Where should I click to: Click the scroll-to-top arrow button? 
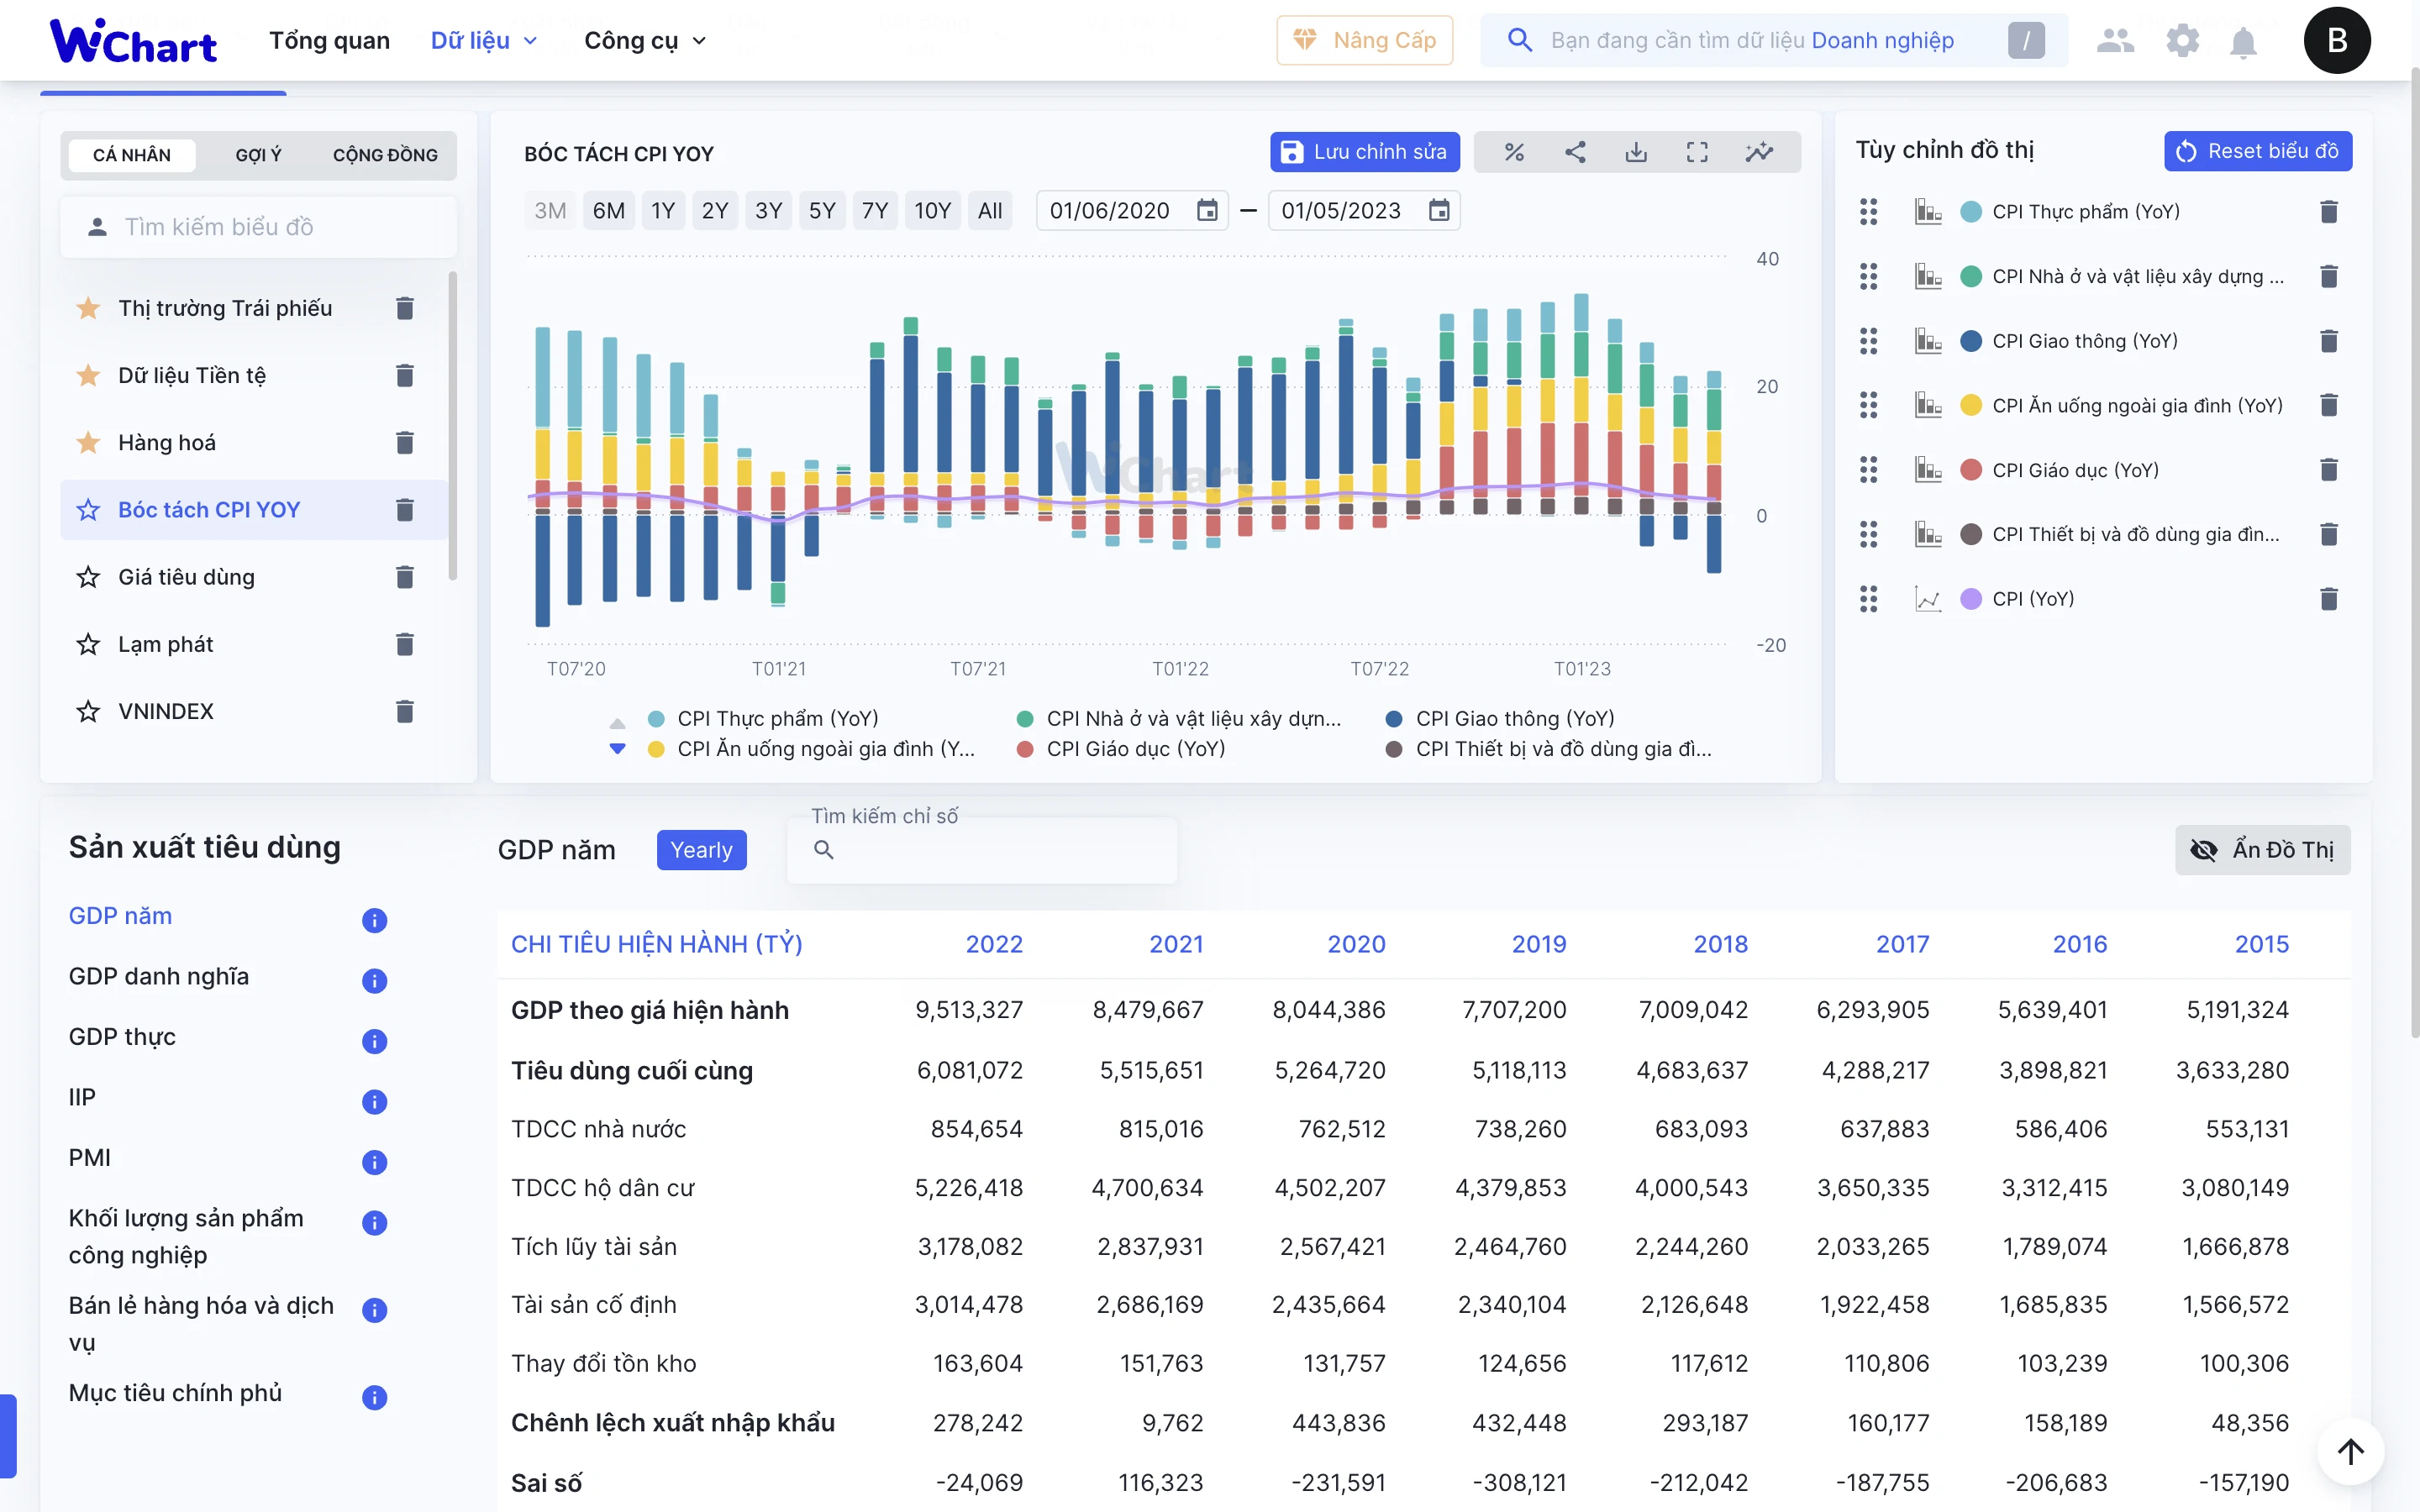2351,1451
